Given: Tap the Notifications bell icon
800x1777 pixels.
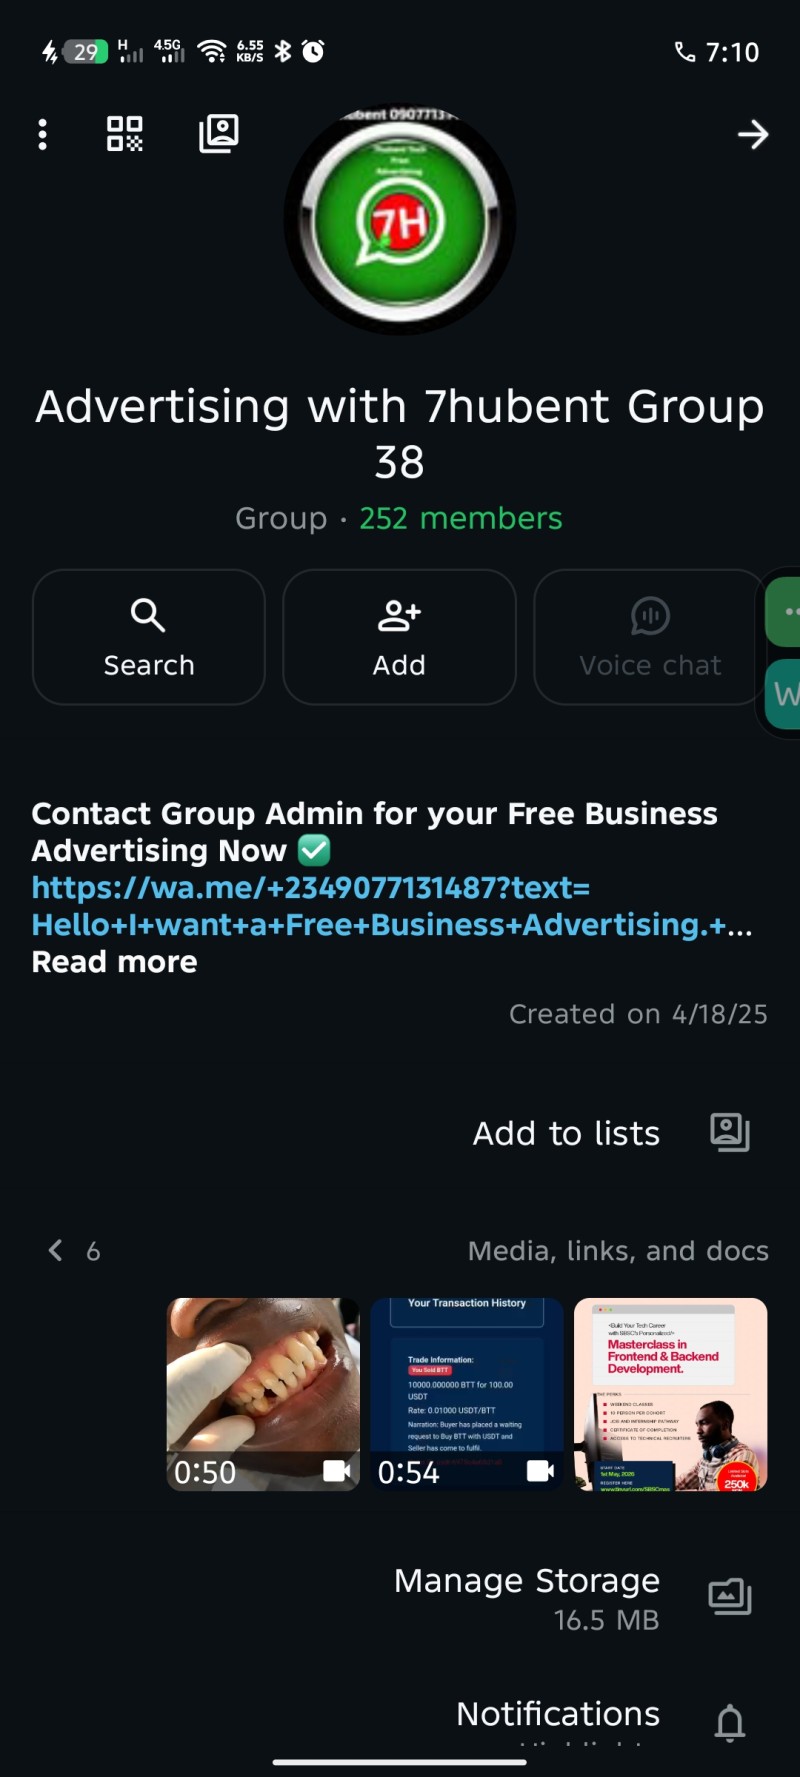Looking at the screenshot, I should coord(730,1722).
